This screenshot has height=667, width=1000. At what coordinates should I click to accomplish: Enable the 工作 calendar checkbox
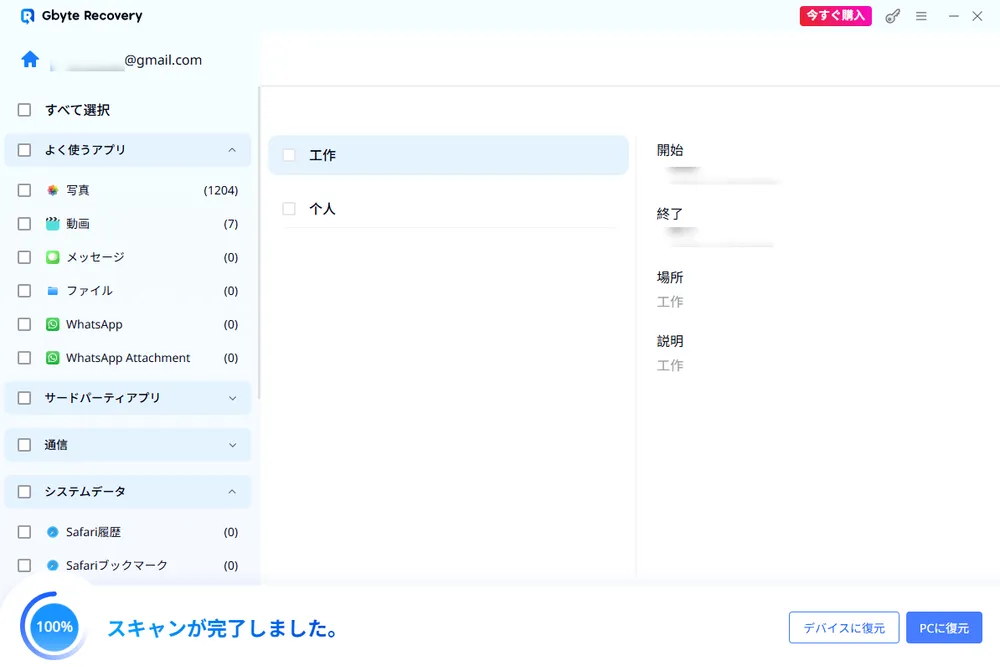[289, 155]
